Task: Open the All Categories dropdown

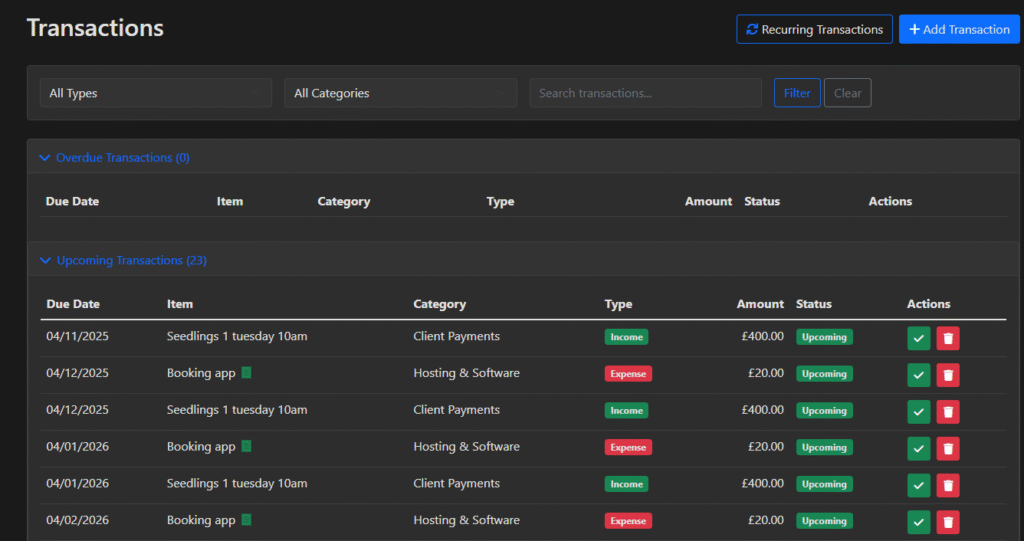Action: [400, 93]
